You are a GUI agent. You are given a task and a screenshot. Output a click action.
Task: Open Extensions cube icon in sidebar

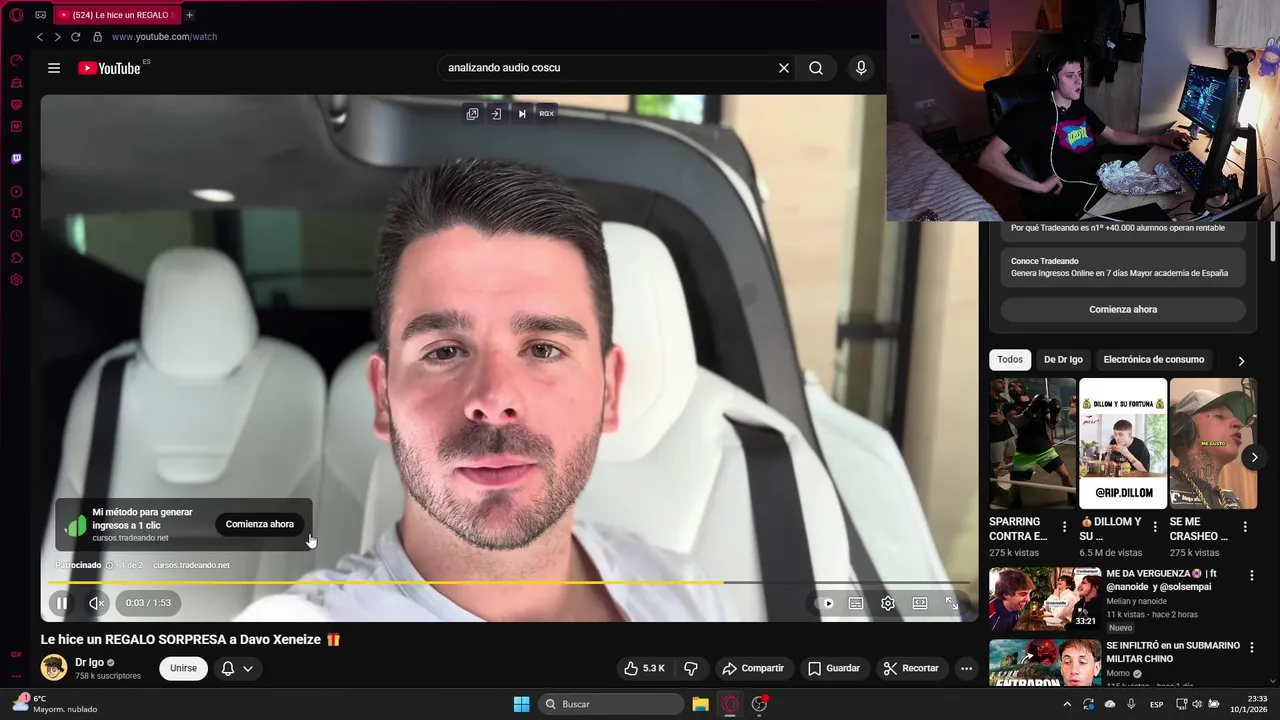[16, 258]
